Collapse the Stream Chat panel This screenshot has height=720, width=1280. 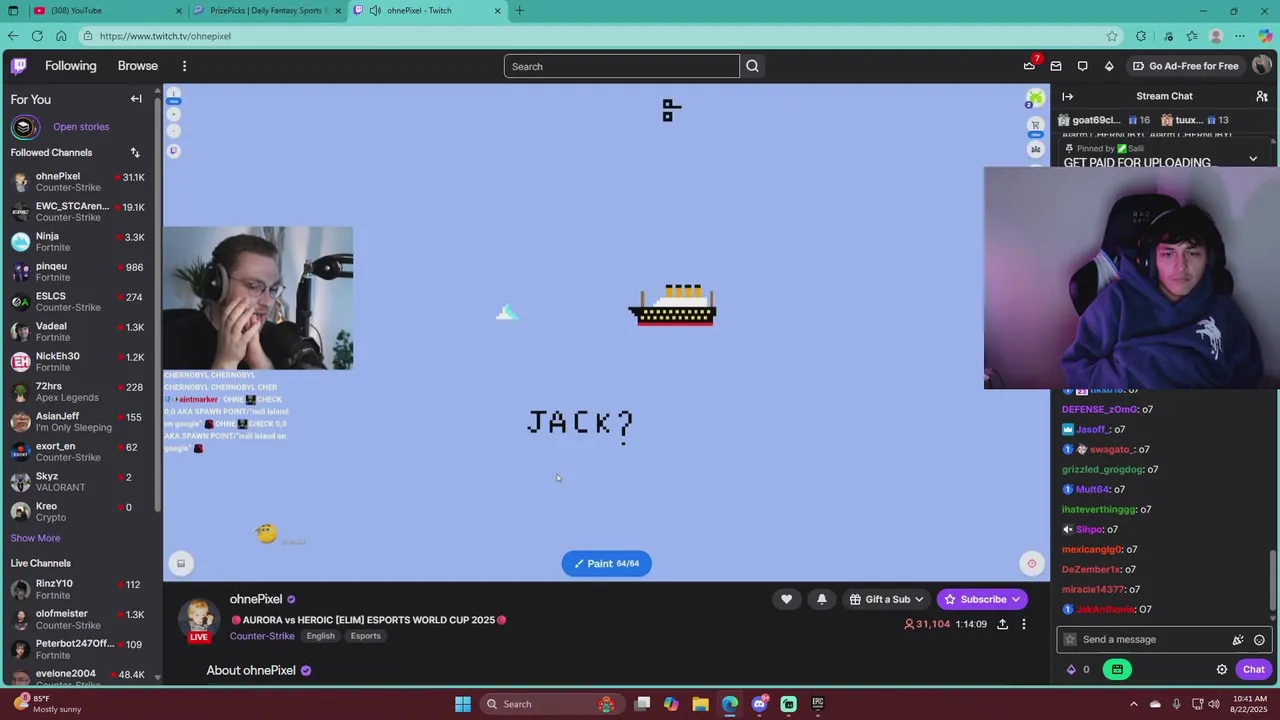click(1068, 96)
